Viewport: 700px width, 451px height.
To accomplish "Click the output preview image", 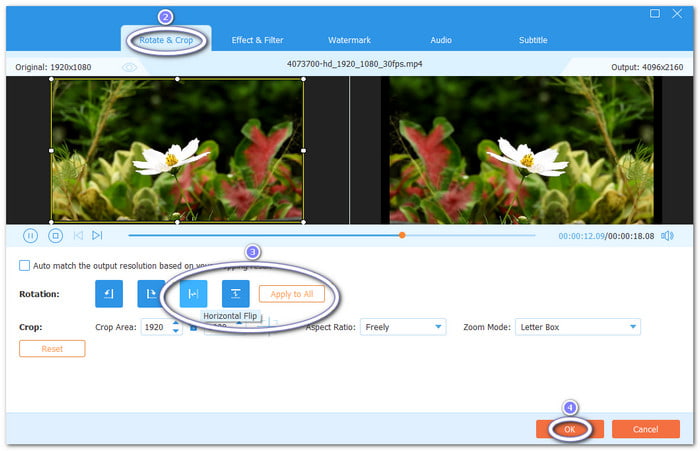I will point(521,150).
